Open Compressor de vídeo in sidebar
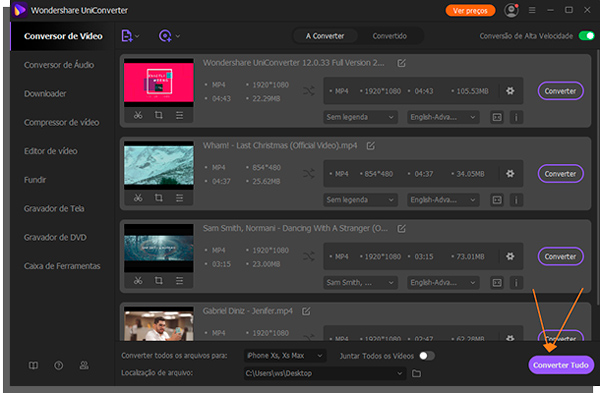 pos(62,122)
